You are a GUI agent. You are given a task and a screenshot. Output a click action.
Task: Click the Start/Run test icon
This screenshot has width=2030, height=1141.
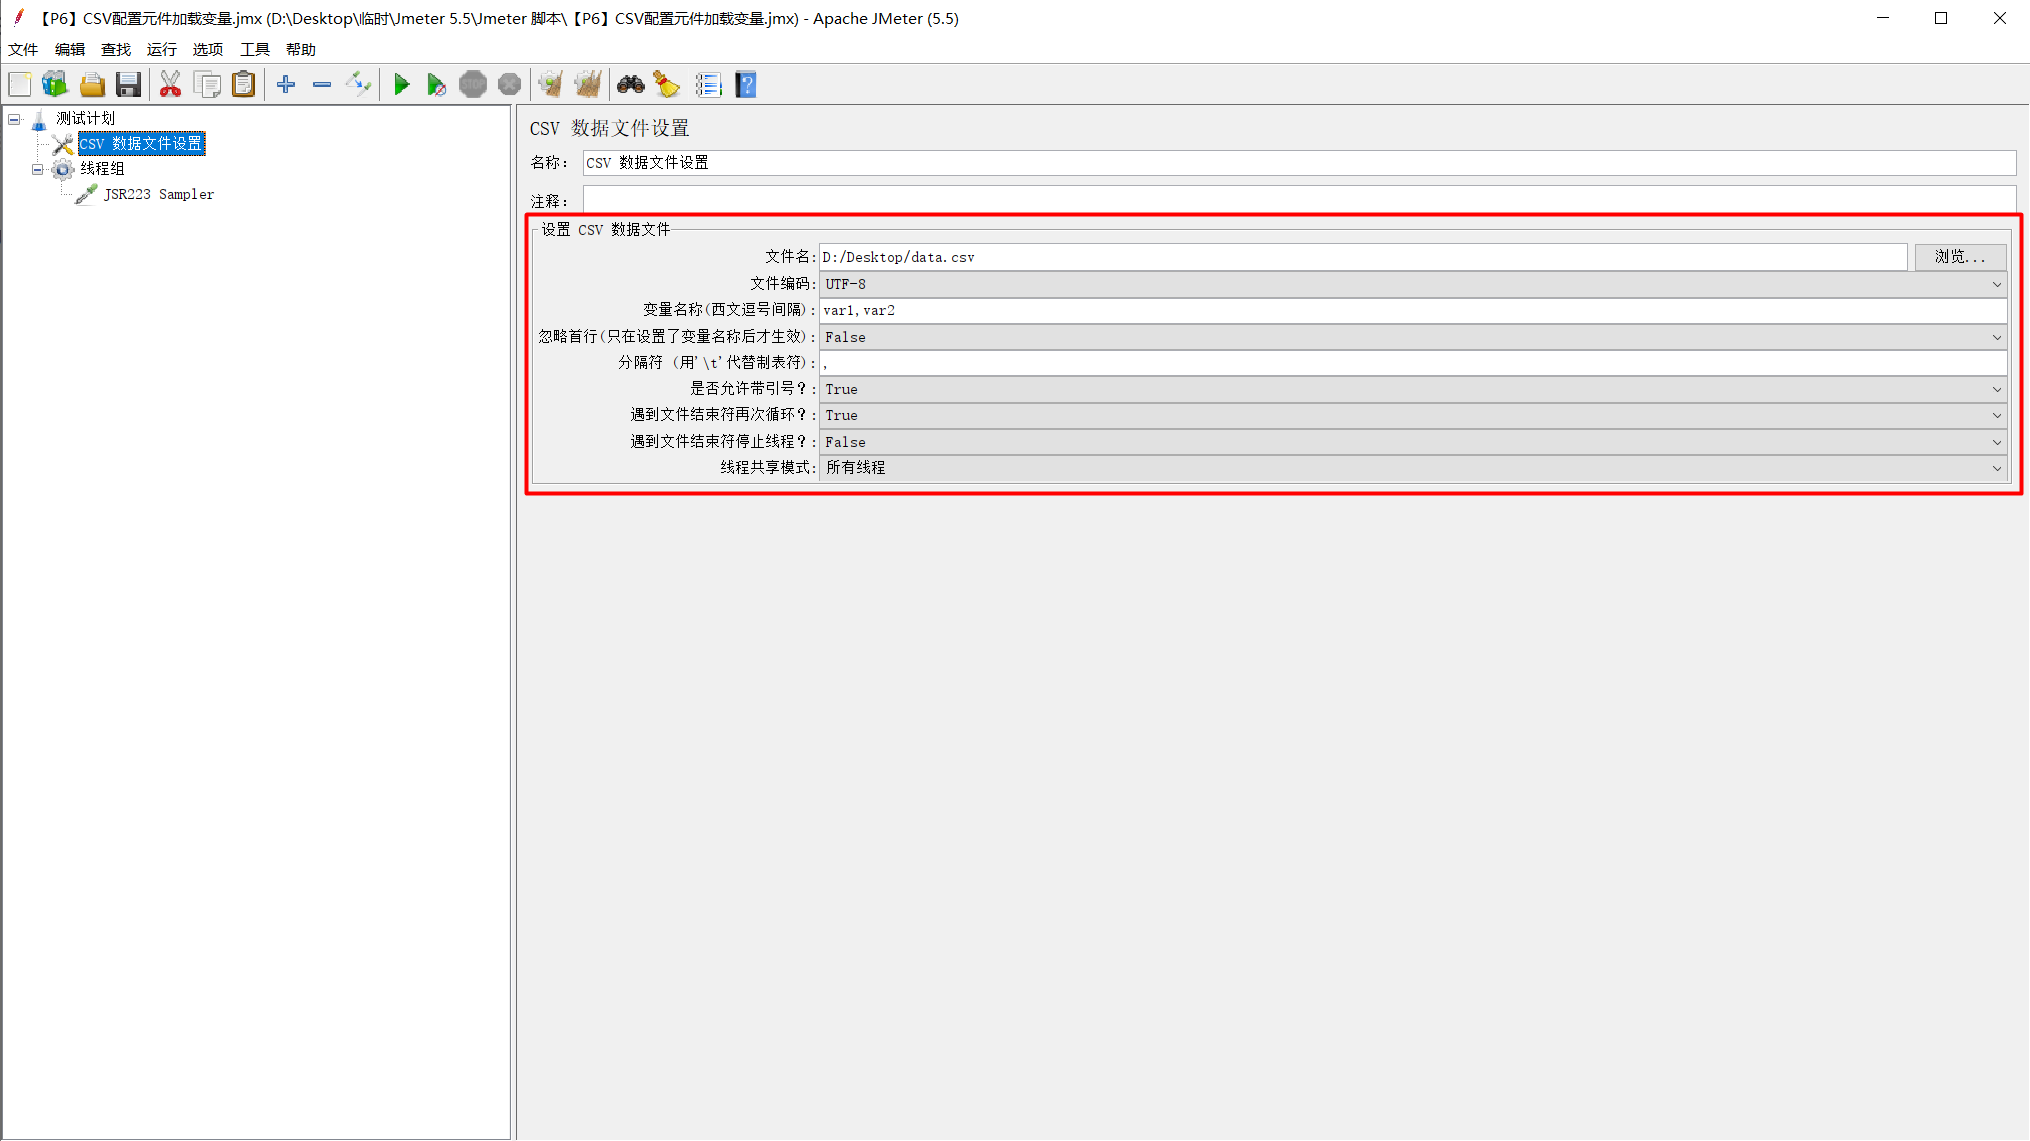[x=402, y=85]
